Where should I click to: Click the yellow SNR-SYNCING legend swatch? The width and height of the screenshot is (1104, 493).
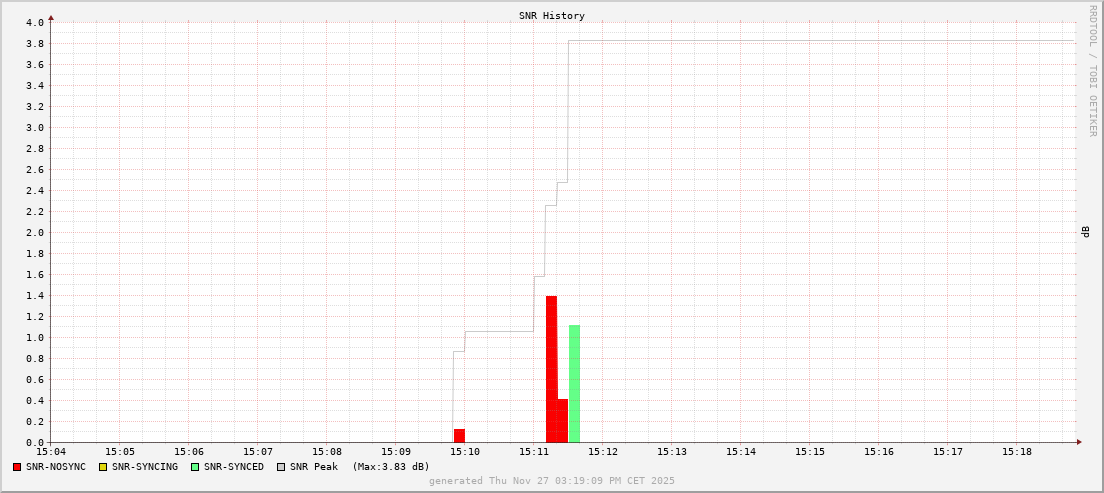pyautogui.click(x=103, y=467)
